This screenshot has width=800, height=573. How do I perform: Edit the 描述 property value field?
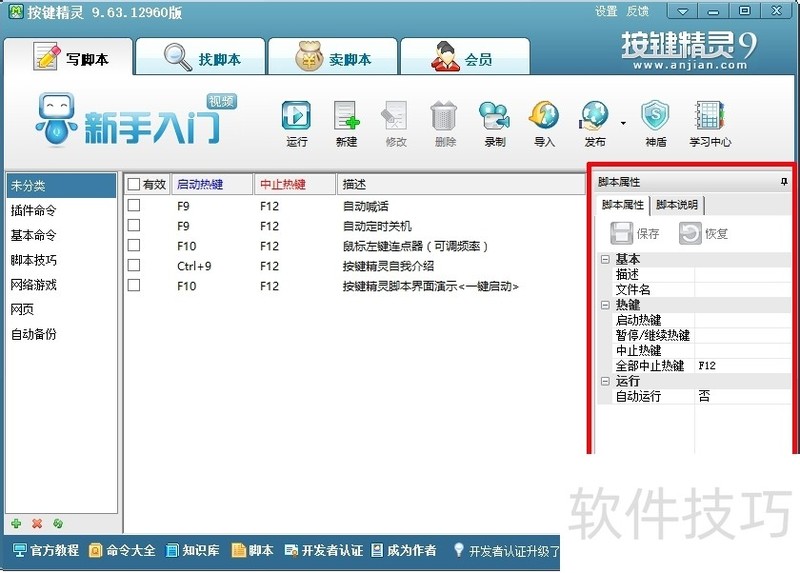click(742, 275)
